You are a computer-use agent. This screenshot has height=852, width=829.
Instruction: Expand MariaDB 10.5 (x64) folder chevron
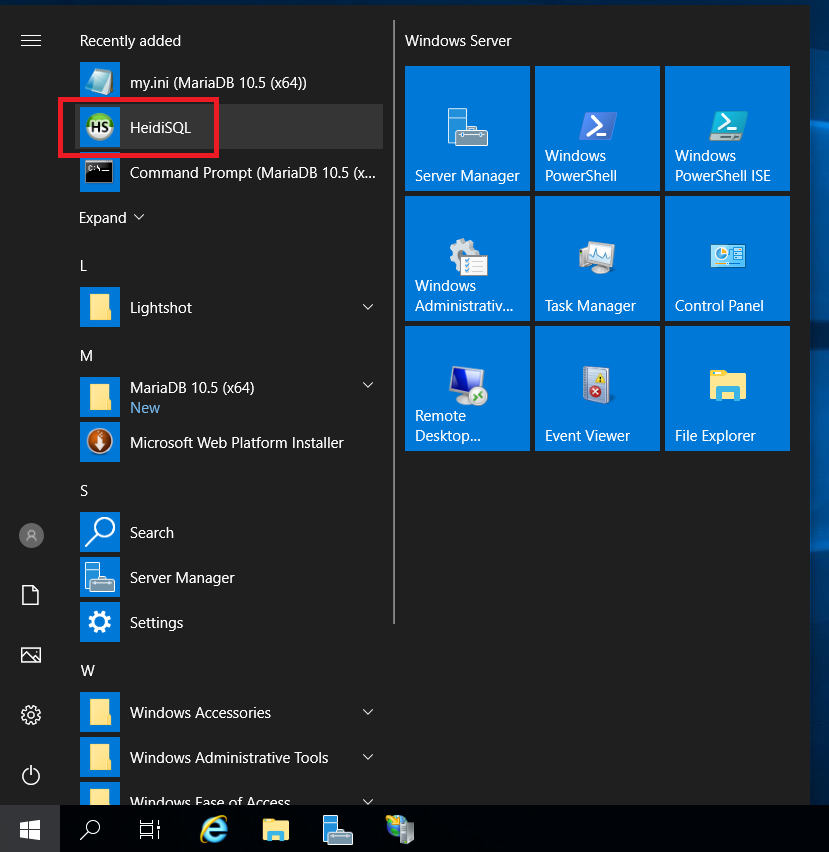click(x=368, y=385)
